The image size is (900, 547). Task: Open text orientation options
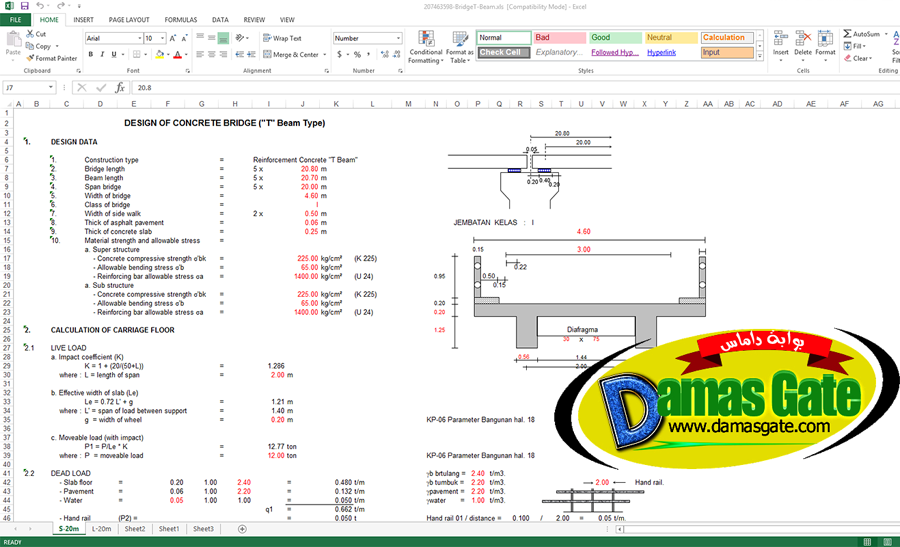[243, 38]
